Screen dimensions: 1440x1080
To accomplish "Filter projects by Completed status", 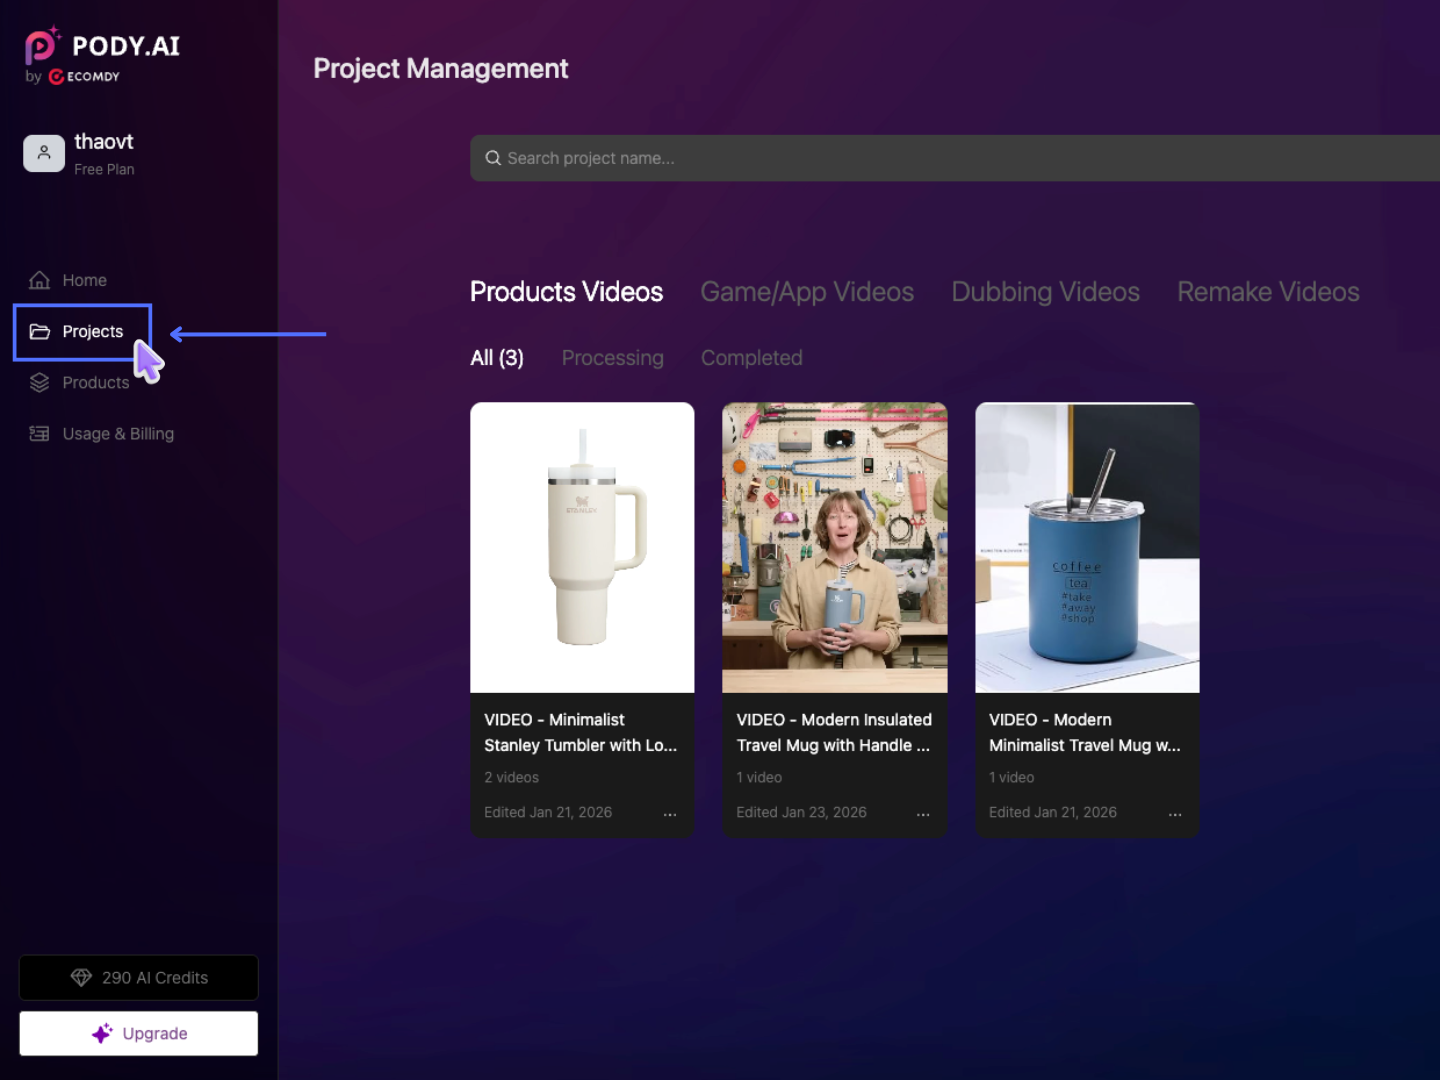I will (x=751, y=358).
